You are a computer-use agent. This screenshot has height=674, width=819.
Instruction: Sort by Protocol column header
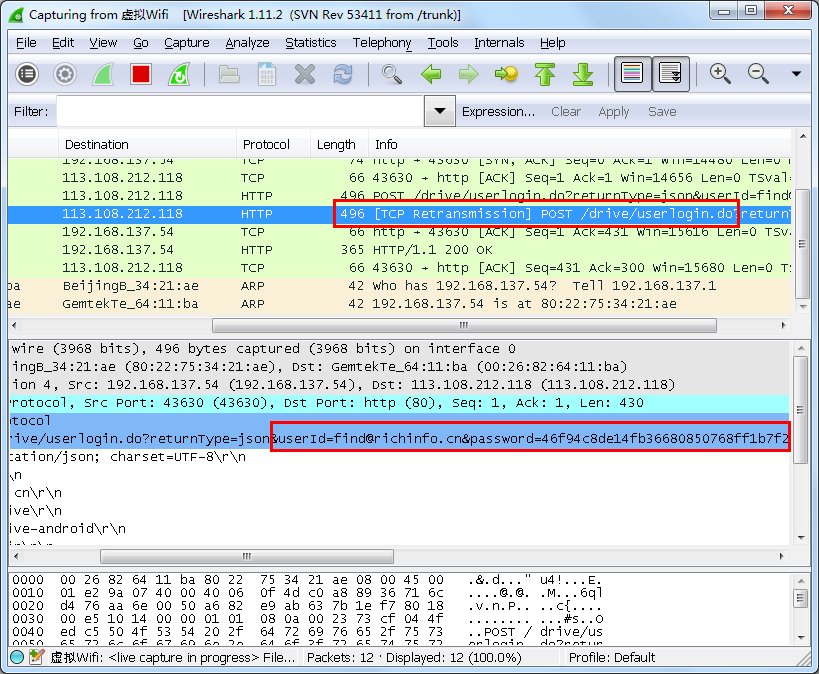(273, 144)
